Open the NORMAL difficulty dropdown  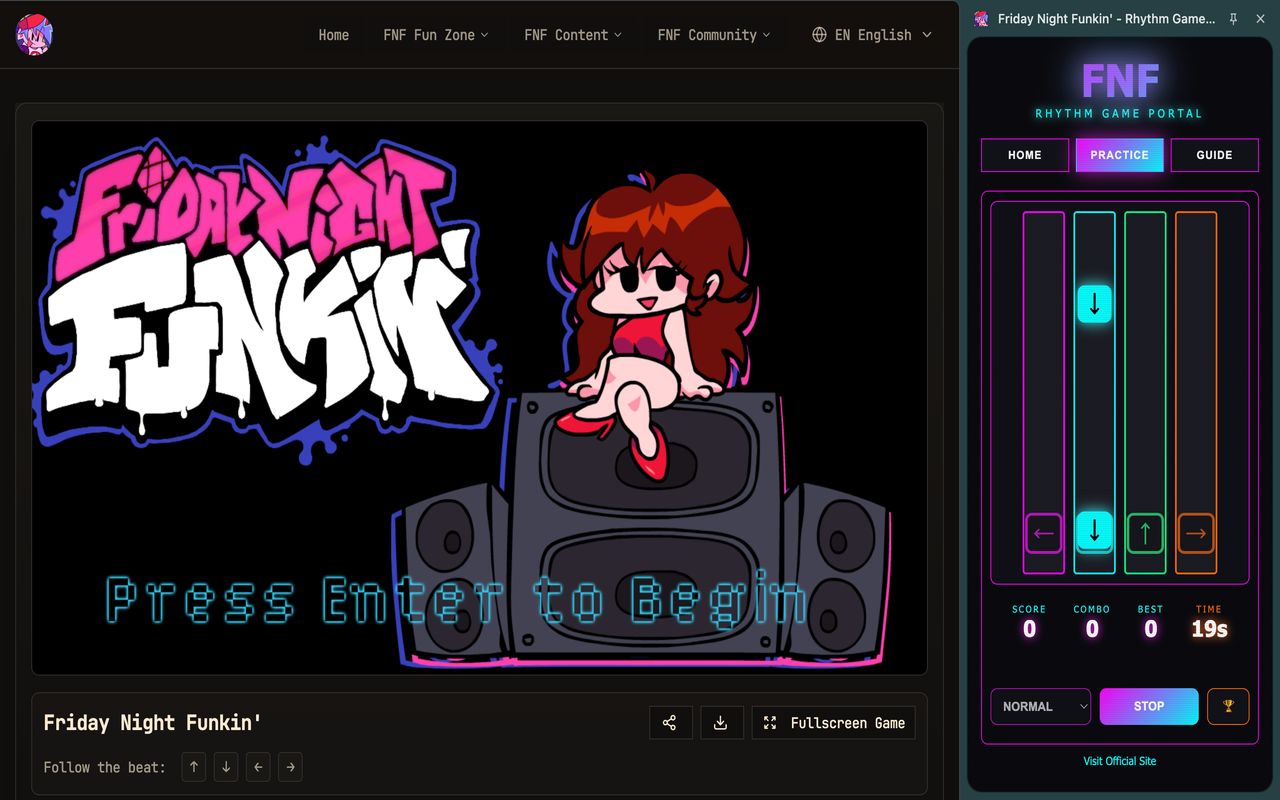point(1040,706)
